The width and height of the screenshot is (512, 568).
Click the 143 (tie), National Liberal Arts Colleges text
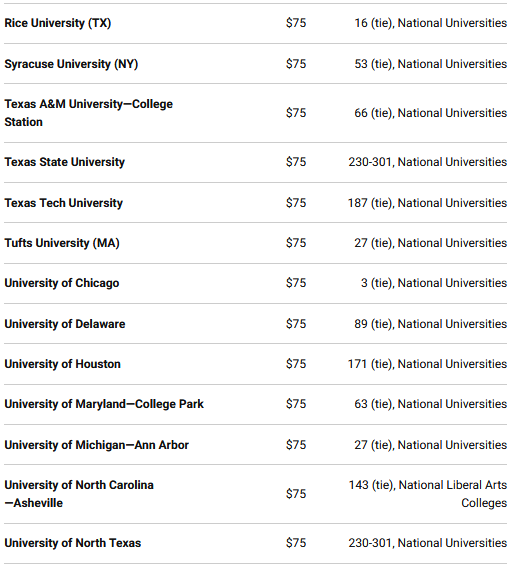(428, 494)
